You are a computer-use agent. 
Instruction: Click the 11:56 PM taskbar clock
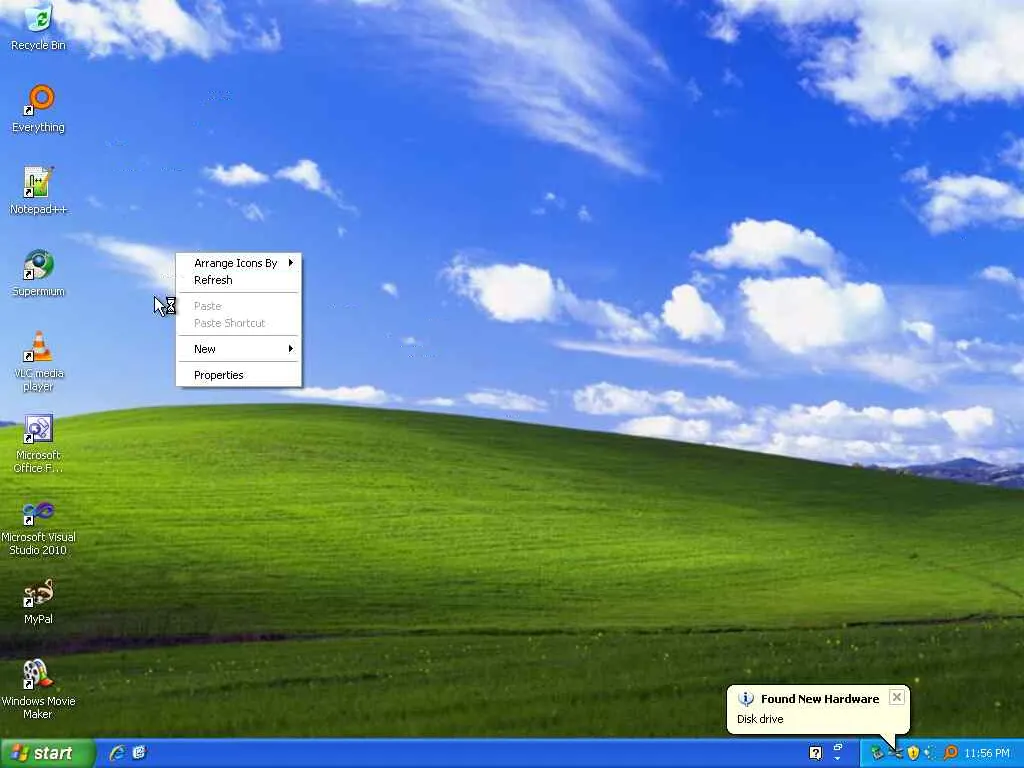987,753
